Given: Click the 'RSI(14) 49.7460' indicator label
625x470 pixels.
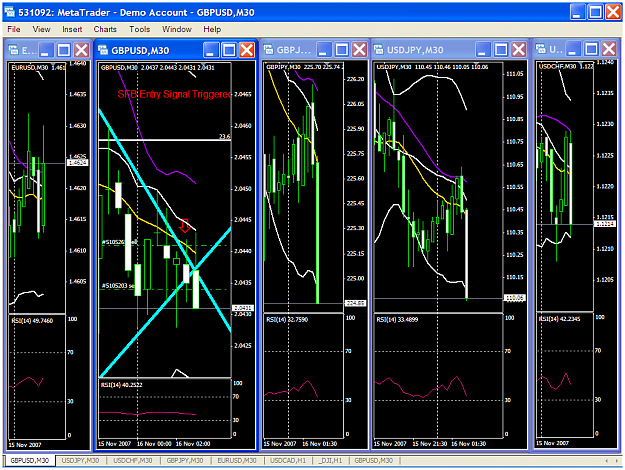Looking at the screenshot, I should coord(32,321).
